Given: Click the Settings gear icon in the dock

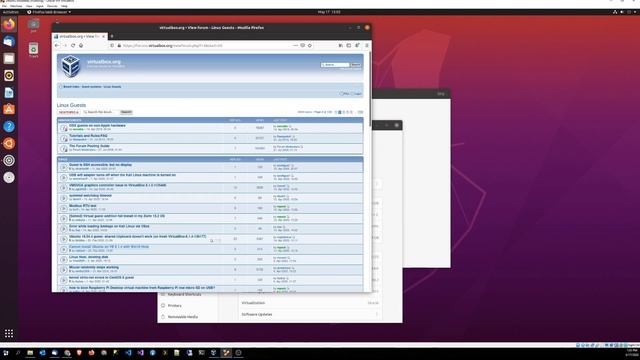Looking at the screenshot, I should pyautogui.click(x=9, y=160).
